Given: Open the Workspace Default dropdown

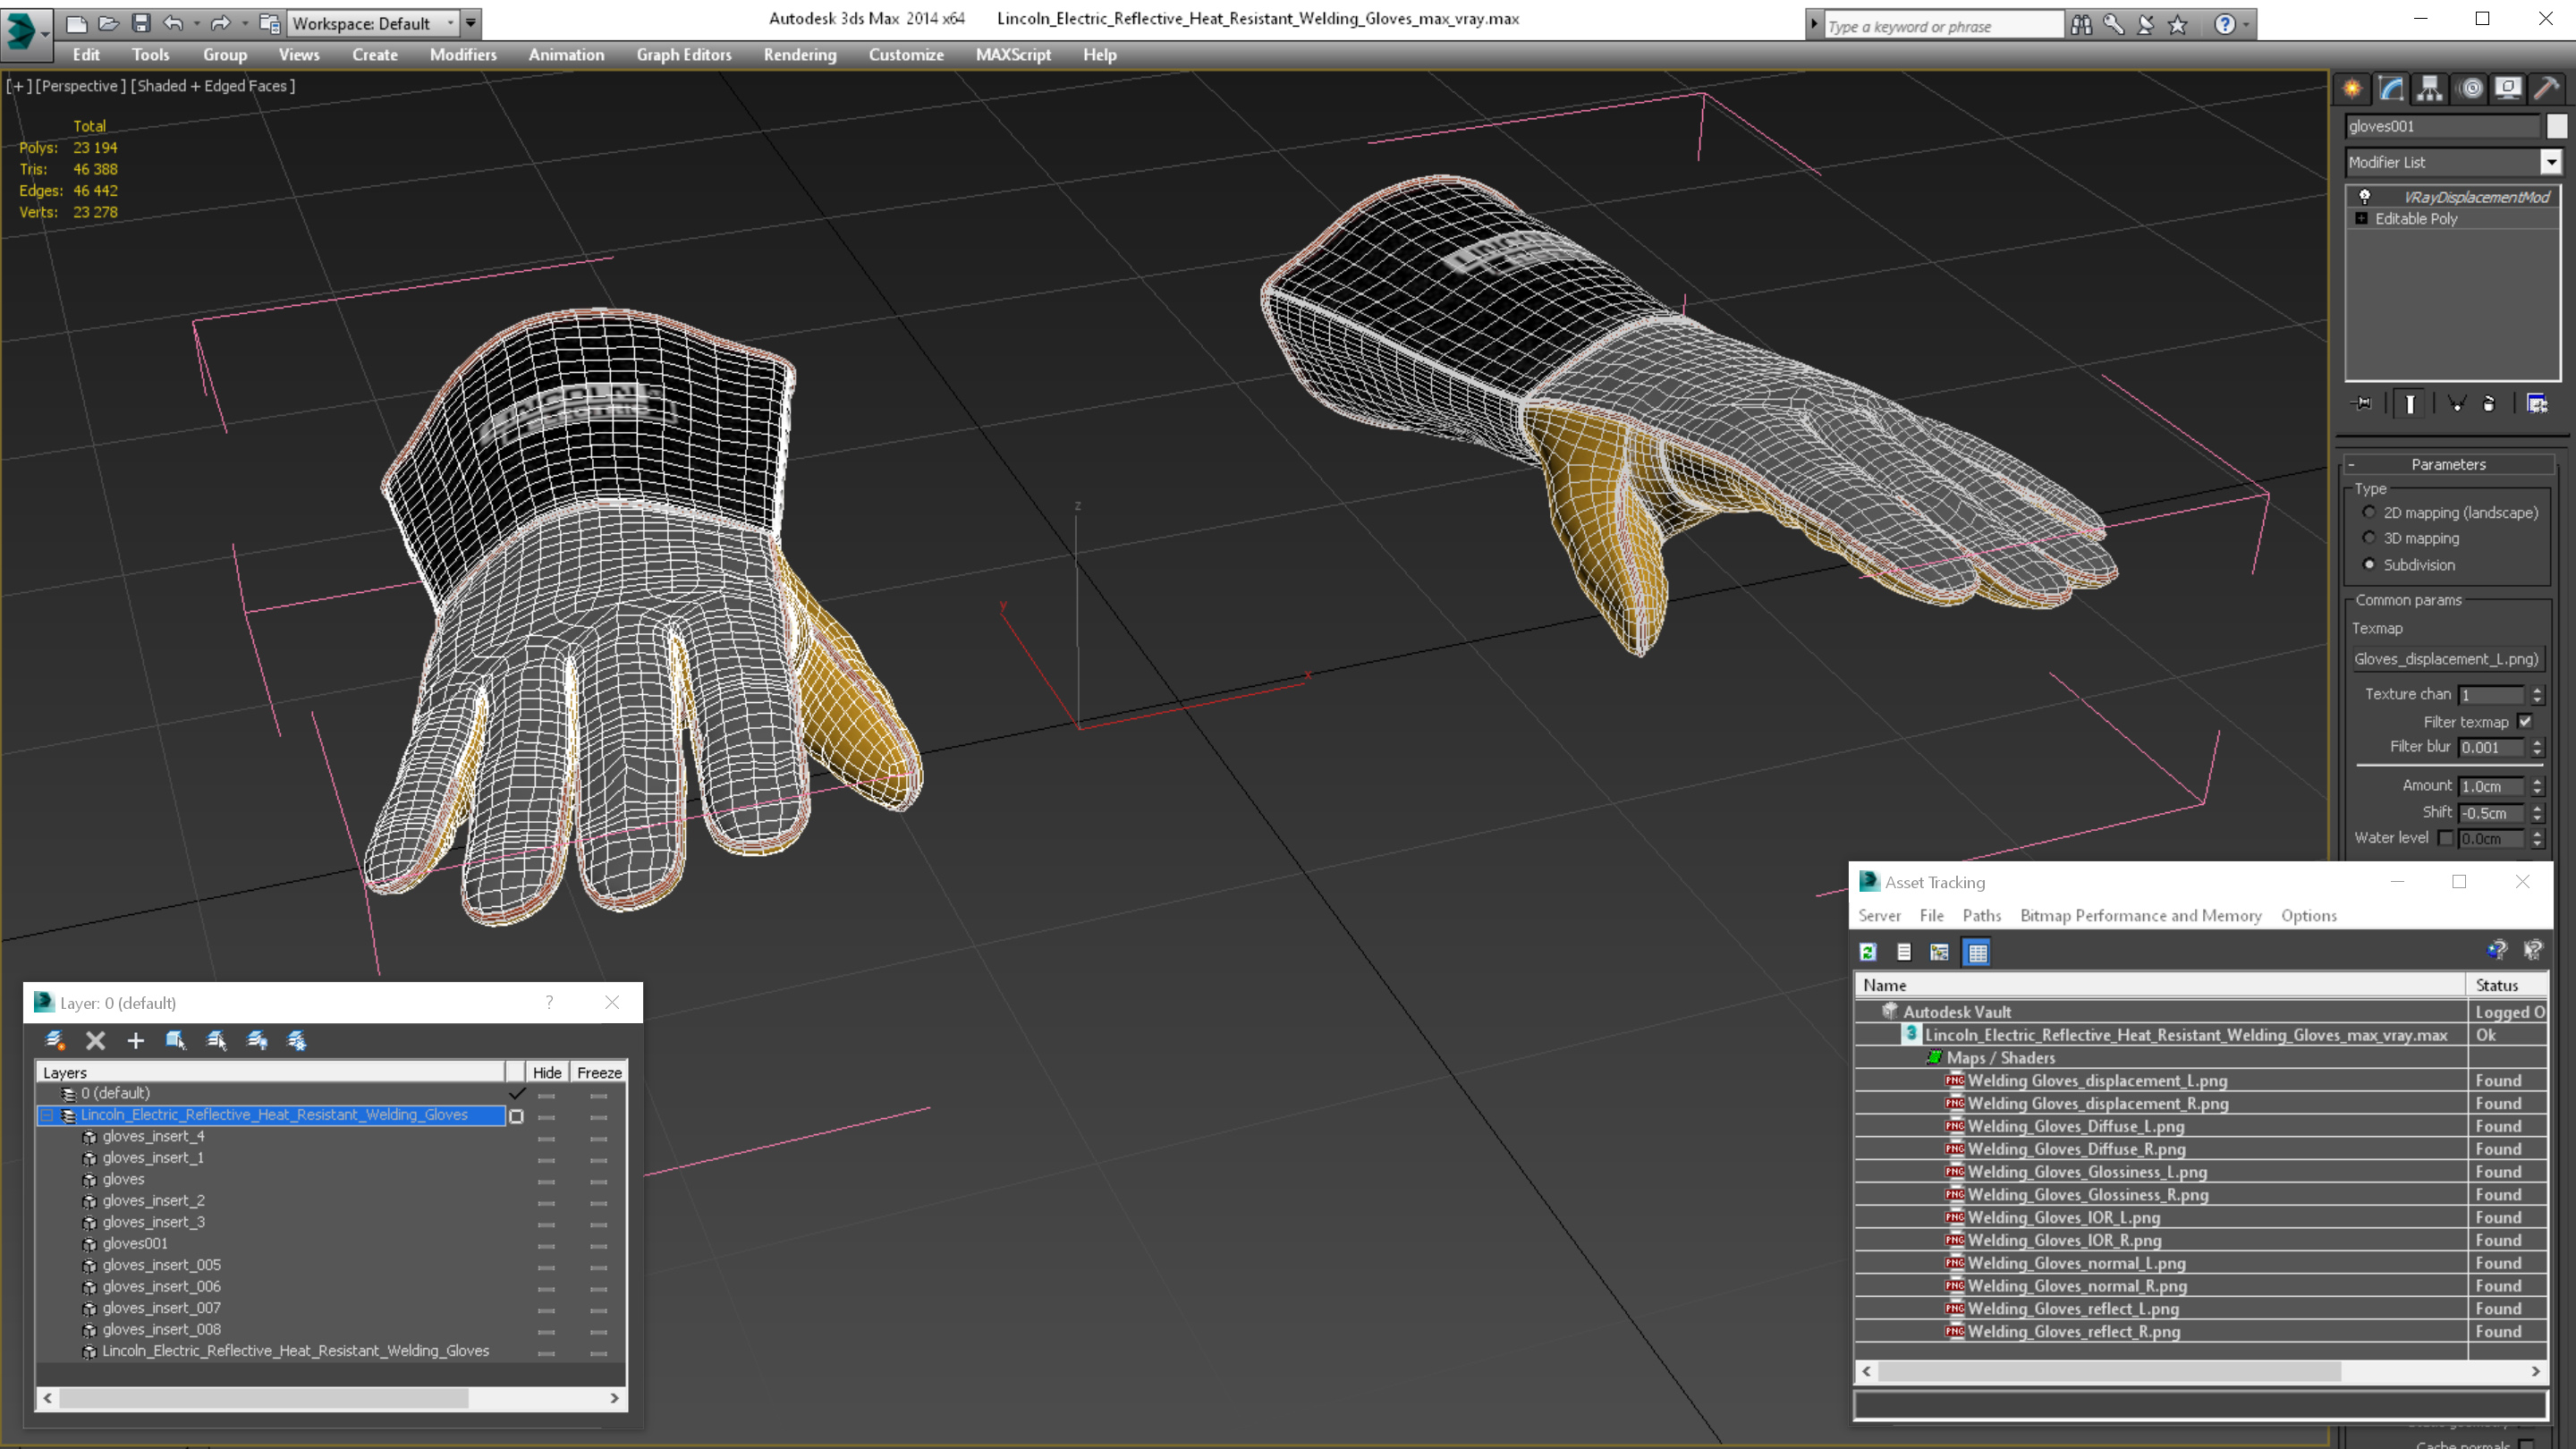Looking at the screenshot, I should click(451, 23).
